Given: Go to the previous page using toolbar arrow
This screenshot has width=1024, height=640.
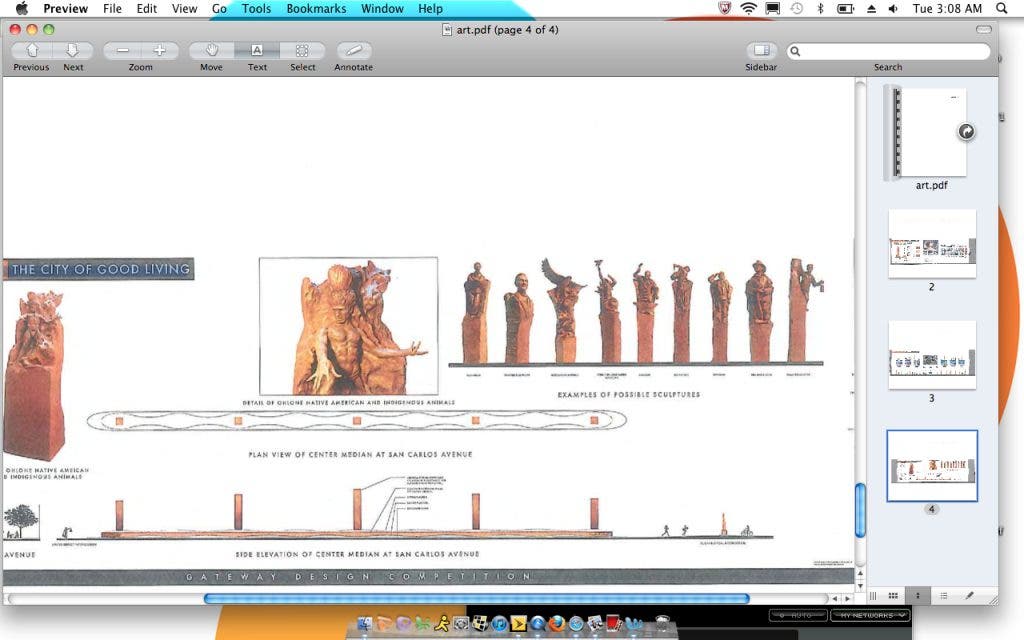Looking at the screenshot, I should pos(32,51).
